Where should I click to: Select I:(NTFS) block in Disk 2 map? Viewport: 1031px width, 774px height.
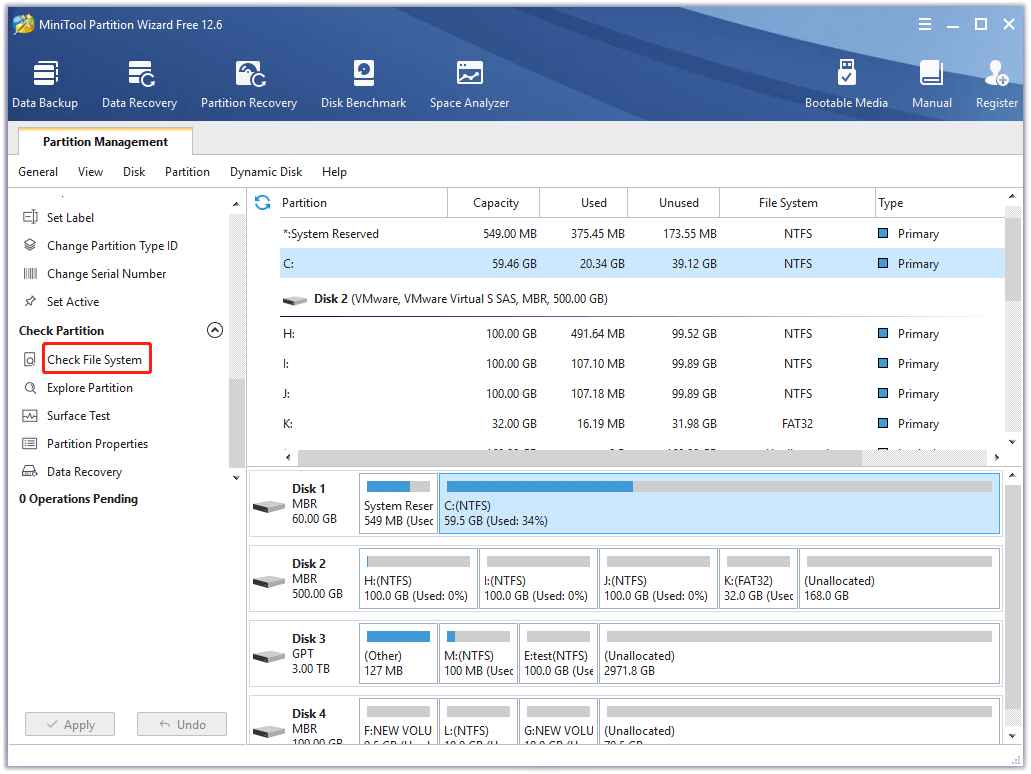click(538, 579)
